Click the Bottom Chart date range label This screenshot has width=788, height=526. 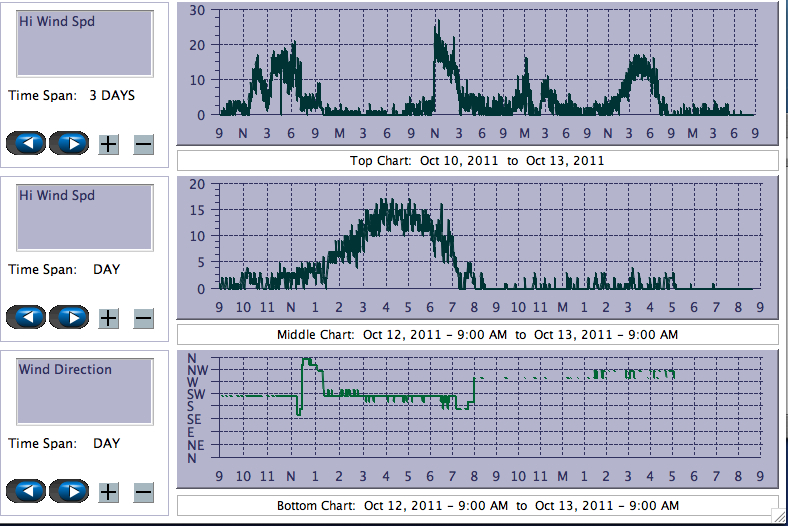pos(477,506)
